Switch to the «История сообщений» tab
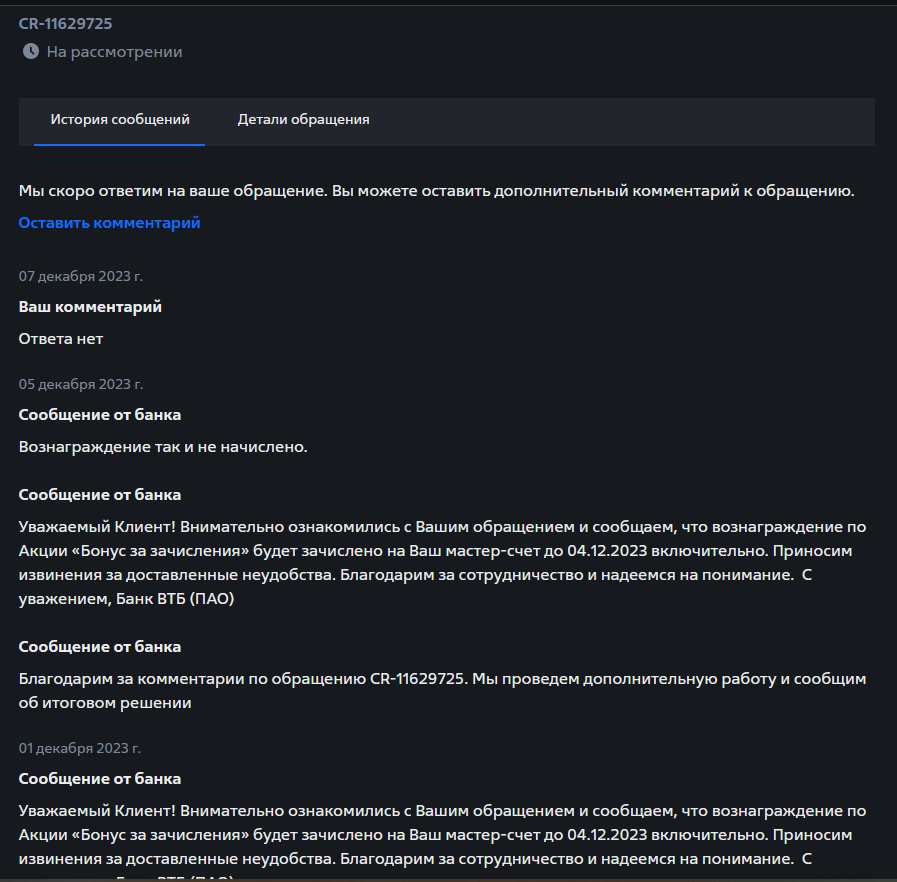Viewport: 897px width, 882px height. point(120,120)
